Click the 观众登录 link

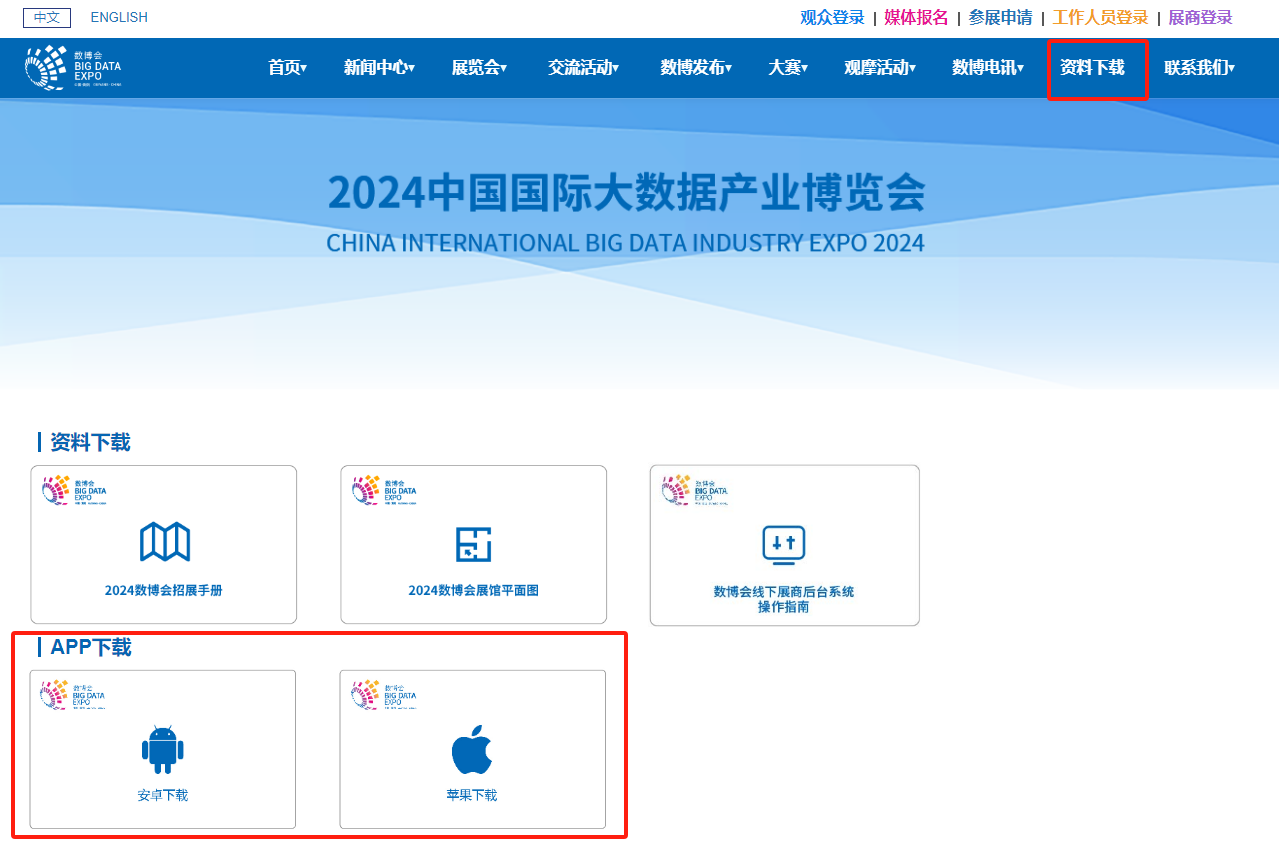[832, 17]
